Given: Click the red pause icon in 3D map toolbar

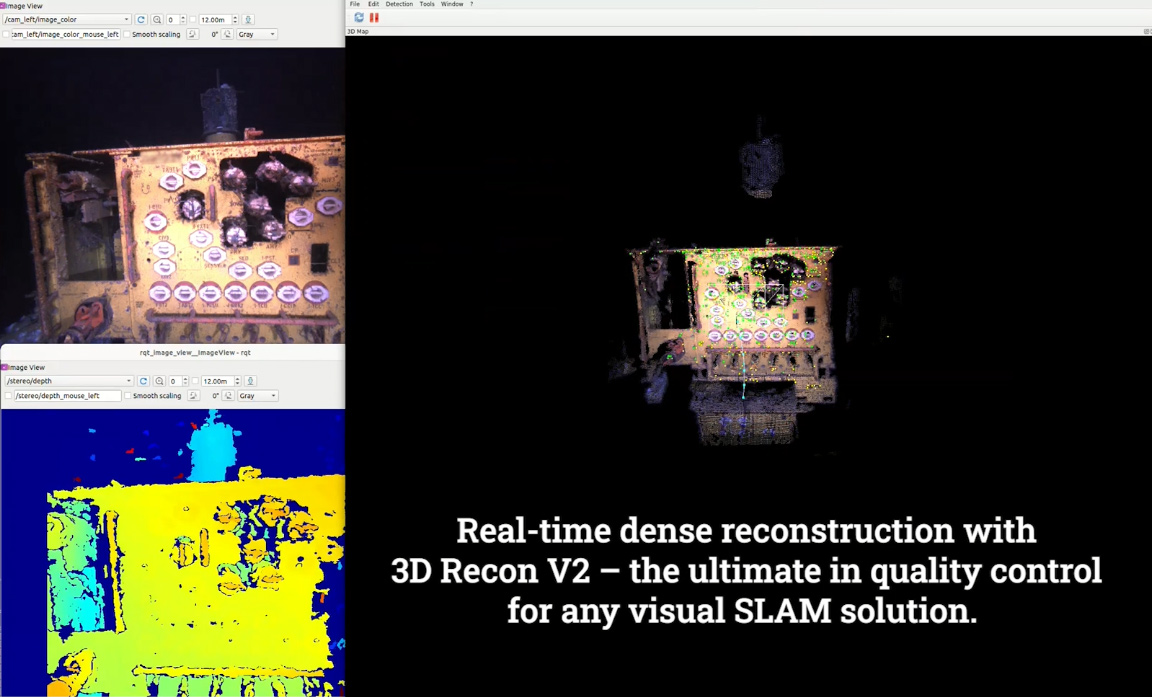Looking at the screenshot, I should (374, 17).
